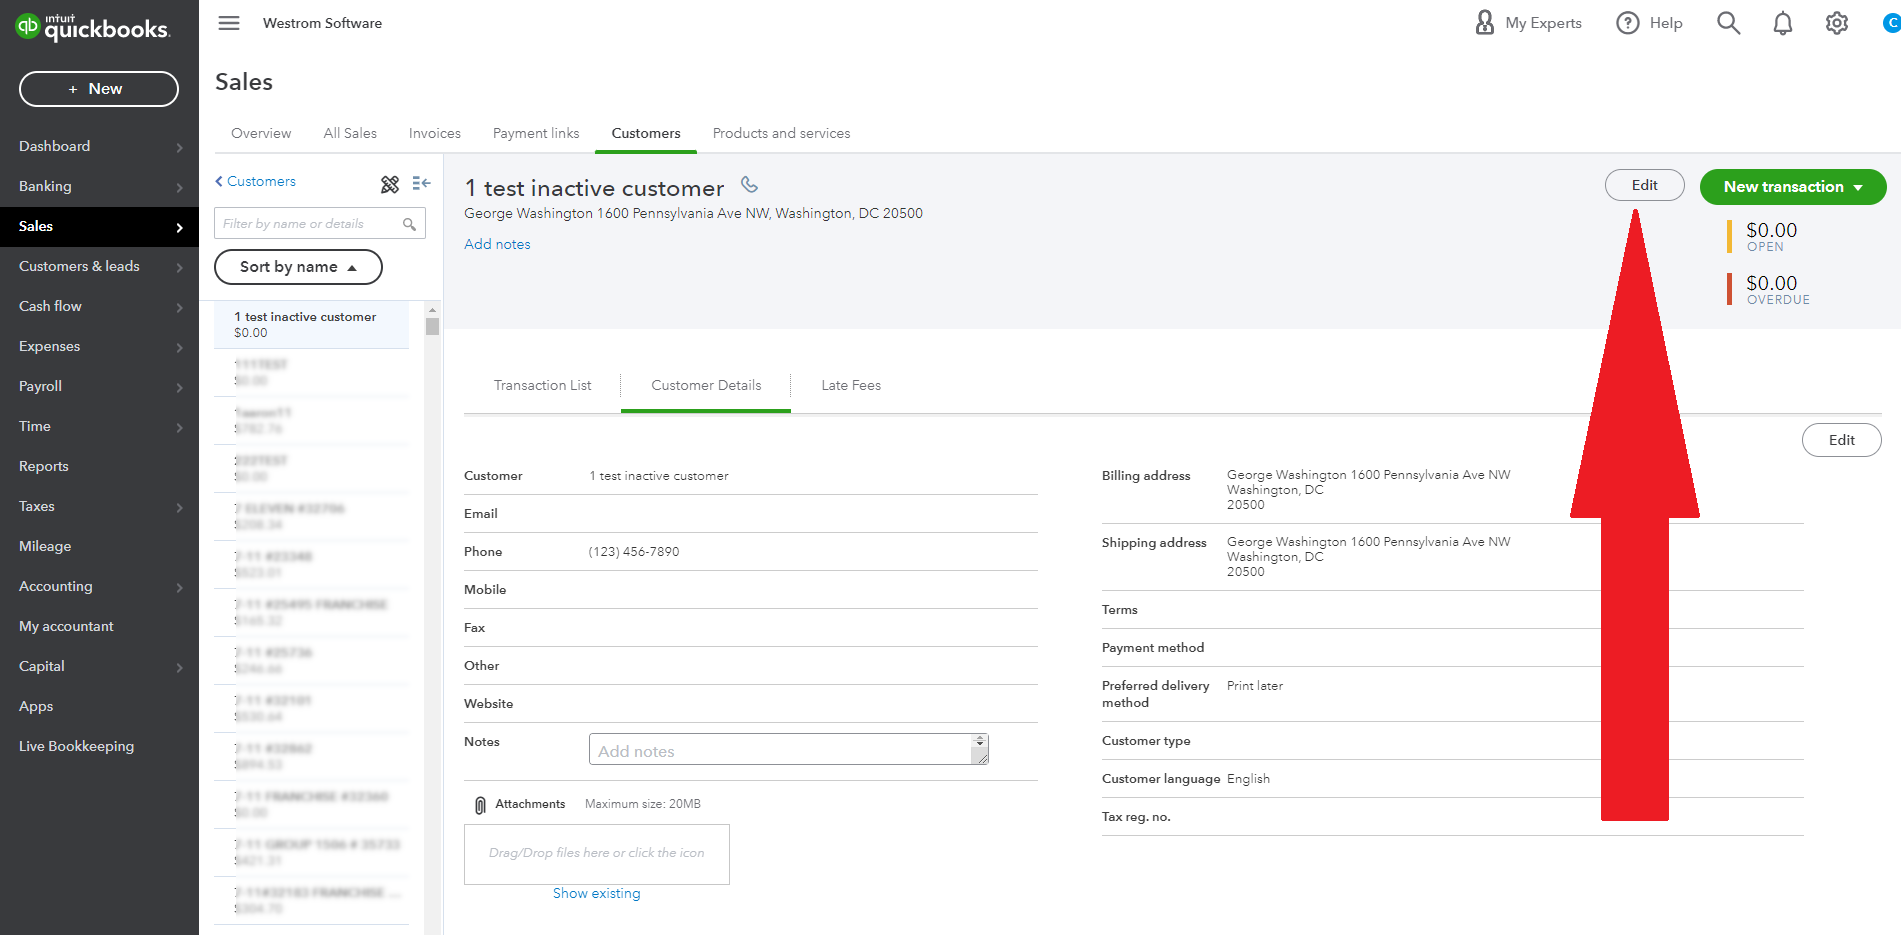Open the settings gear icon
The image size is (1901, 935).
[1837, 23]
